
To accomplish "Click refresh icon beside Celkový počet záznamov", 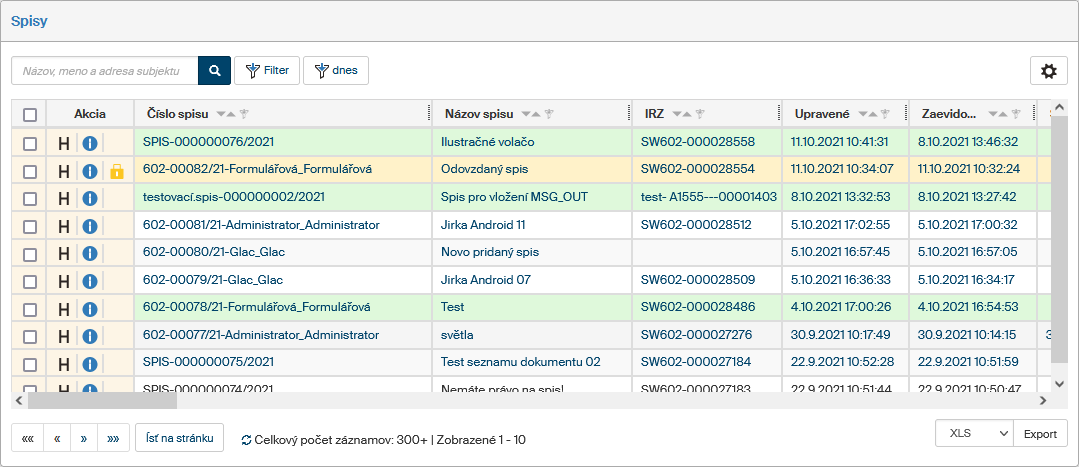I will coord(247,440).
